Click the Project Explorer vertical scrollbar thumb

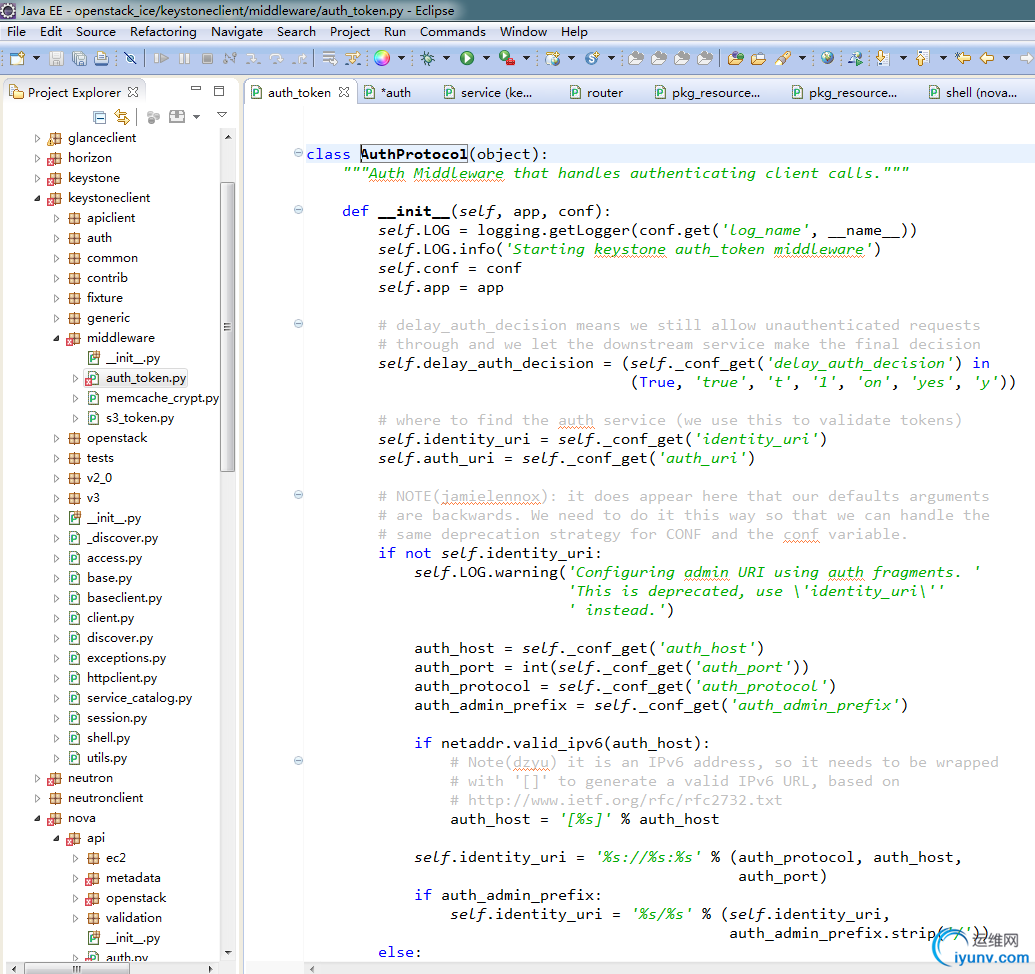tap(228, 326)
